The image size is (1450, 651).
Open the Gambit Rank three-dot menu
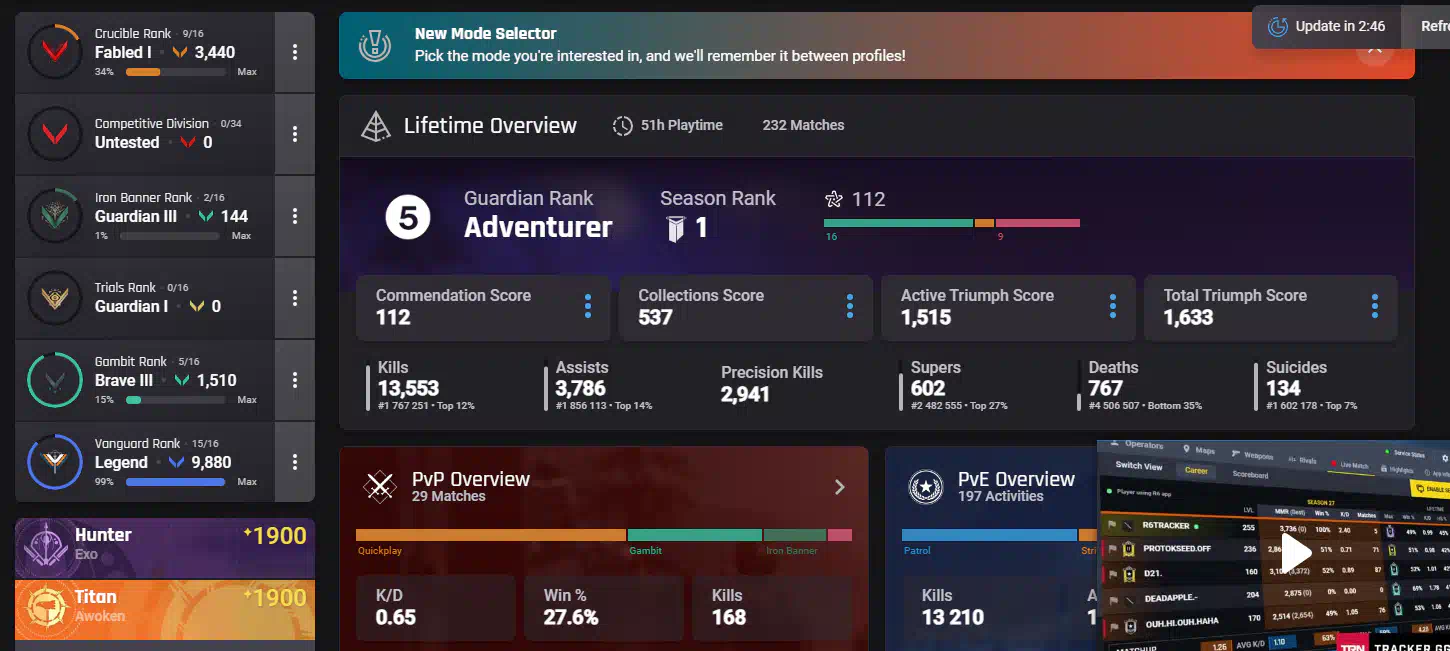(295, 380)
